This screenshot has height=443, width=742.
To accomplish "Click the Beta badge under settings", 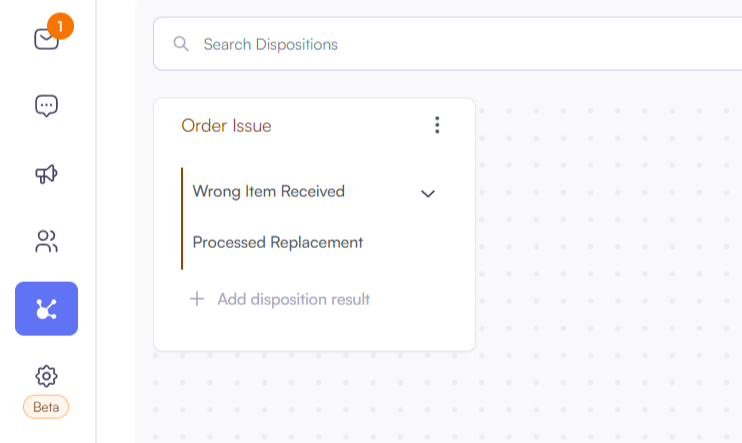I will 46,407.
